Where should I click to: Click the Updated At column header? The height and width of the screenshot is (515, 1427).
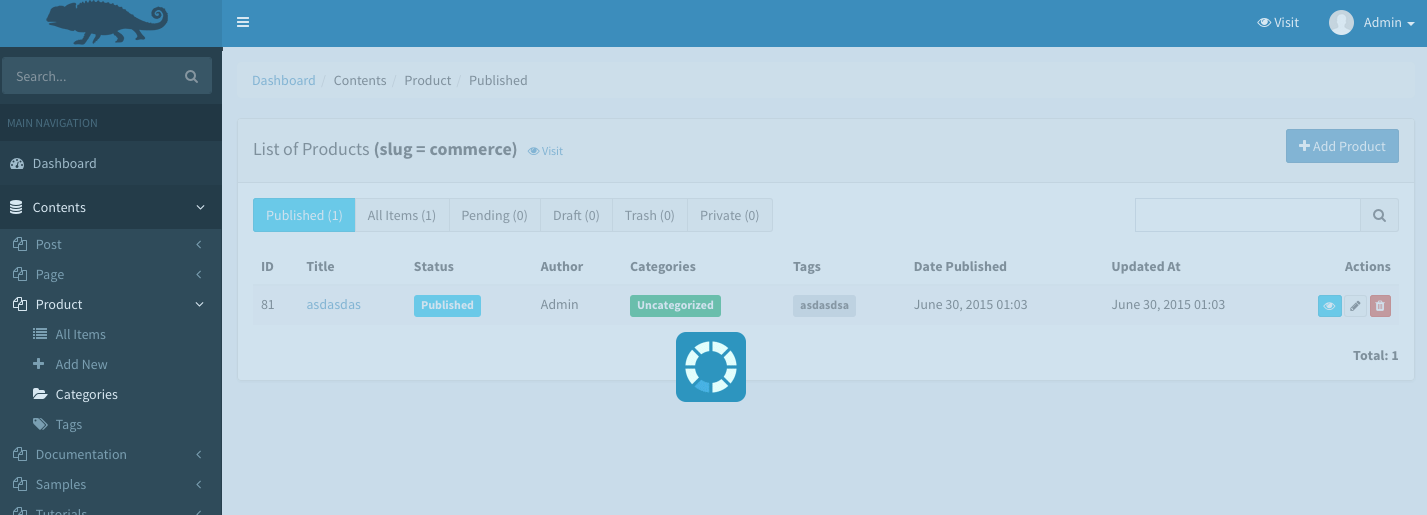pyautogui.click(x=1146, y=266)
